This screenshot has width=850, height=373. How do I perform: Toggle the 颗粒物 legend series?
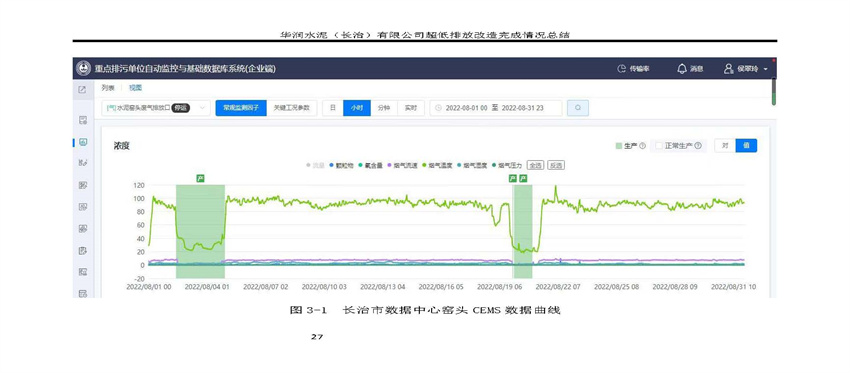(340, 165)
